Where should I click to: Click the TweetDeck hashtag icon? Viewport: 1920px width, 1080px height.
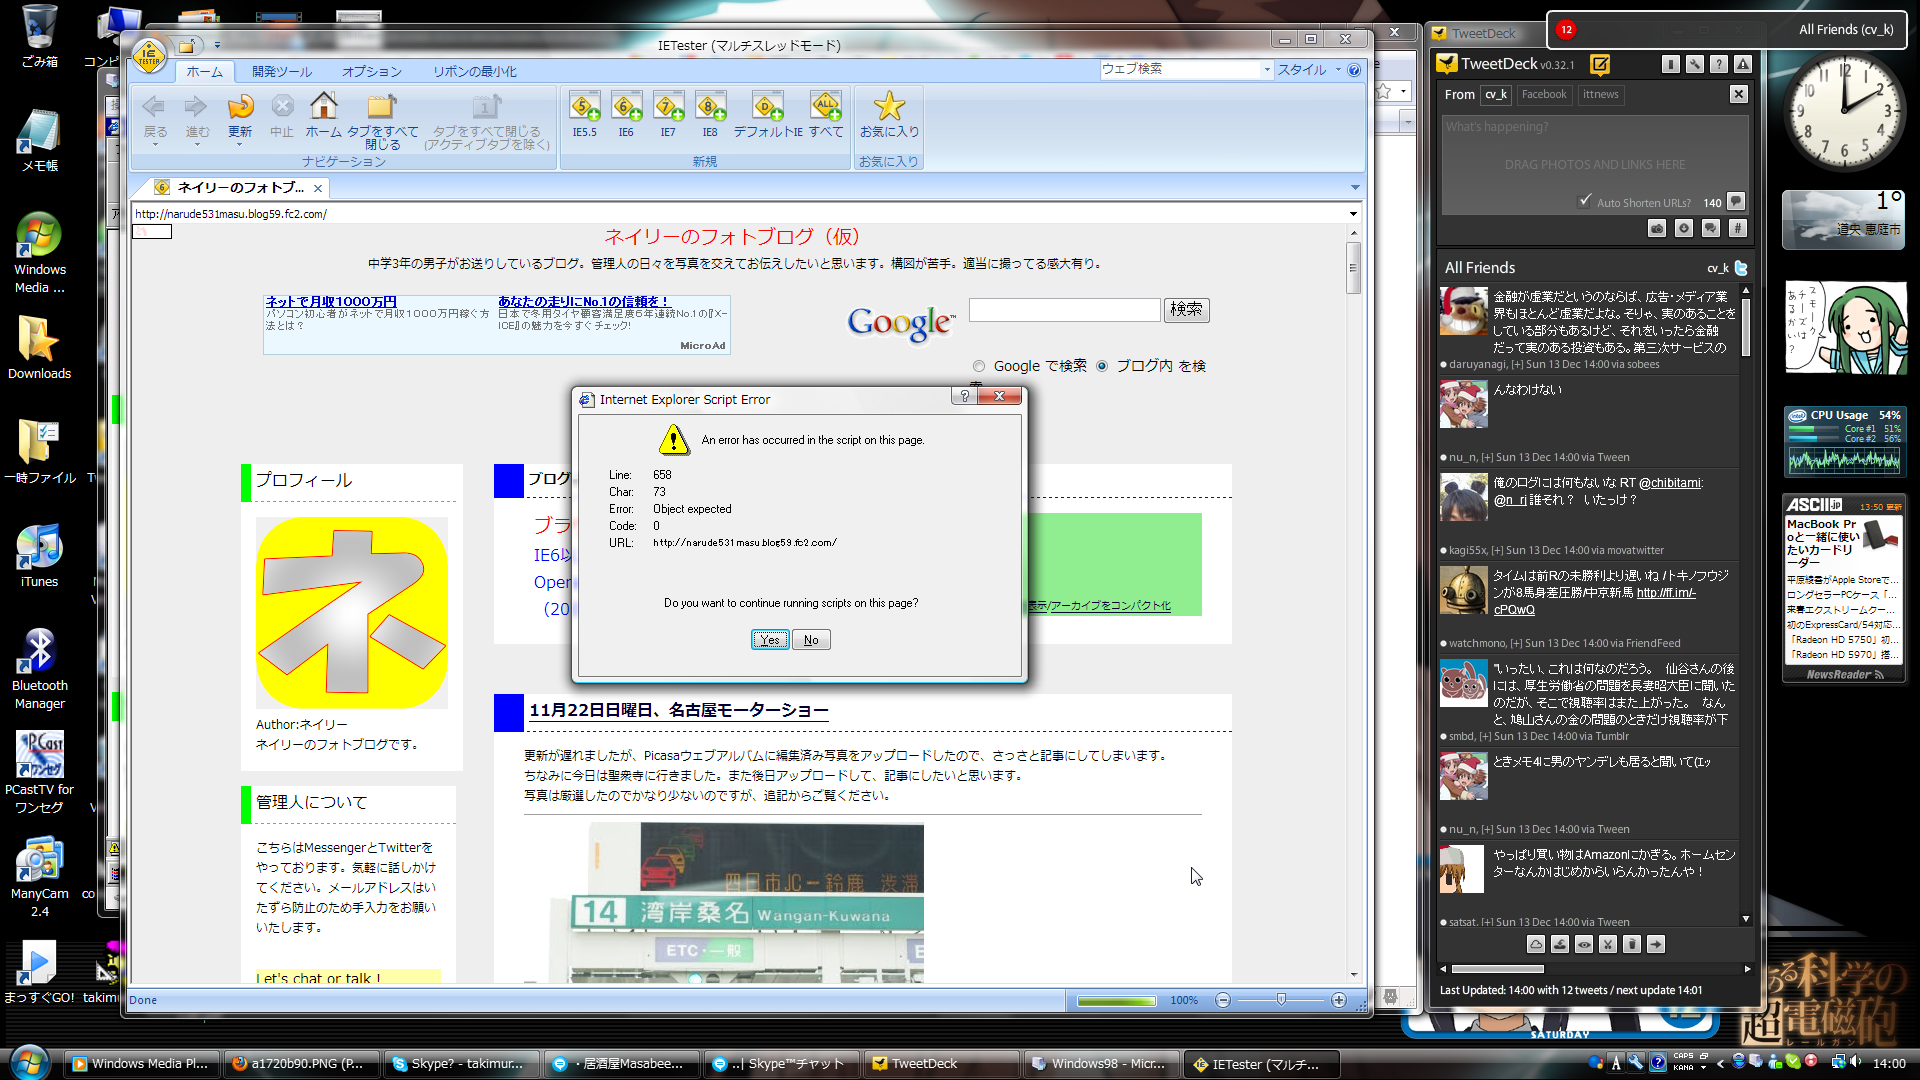point(1738,228)
